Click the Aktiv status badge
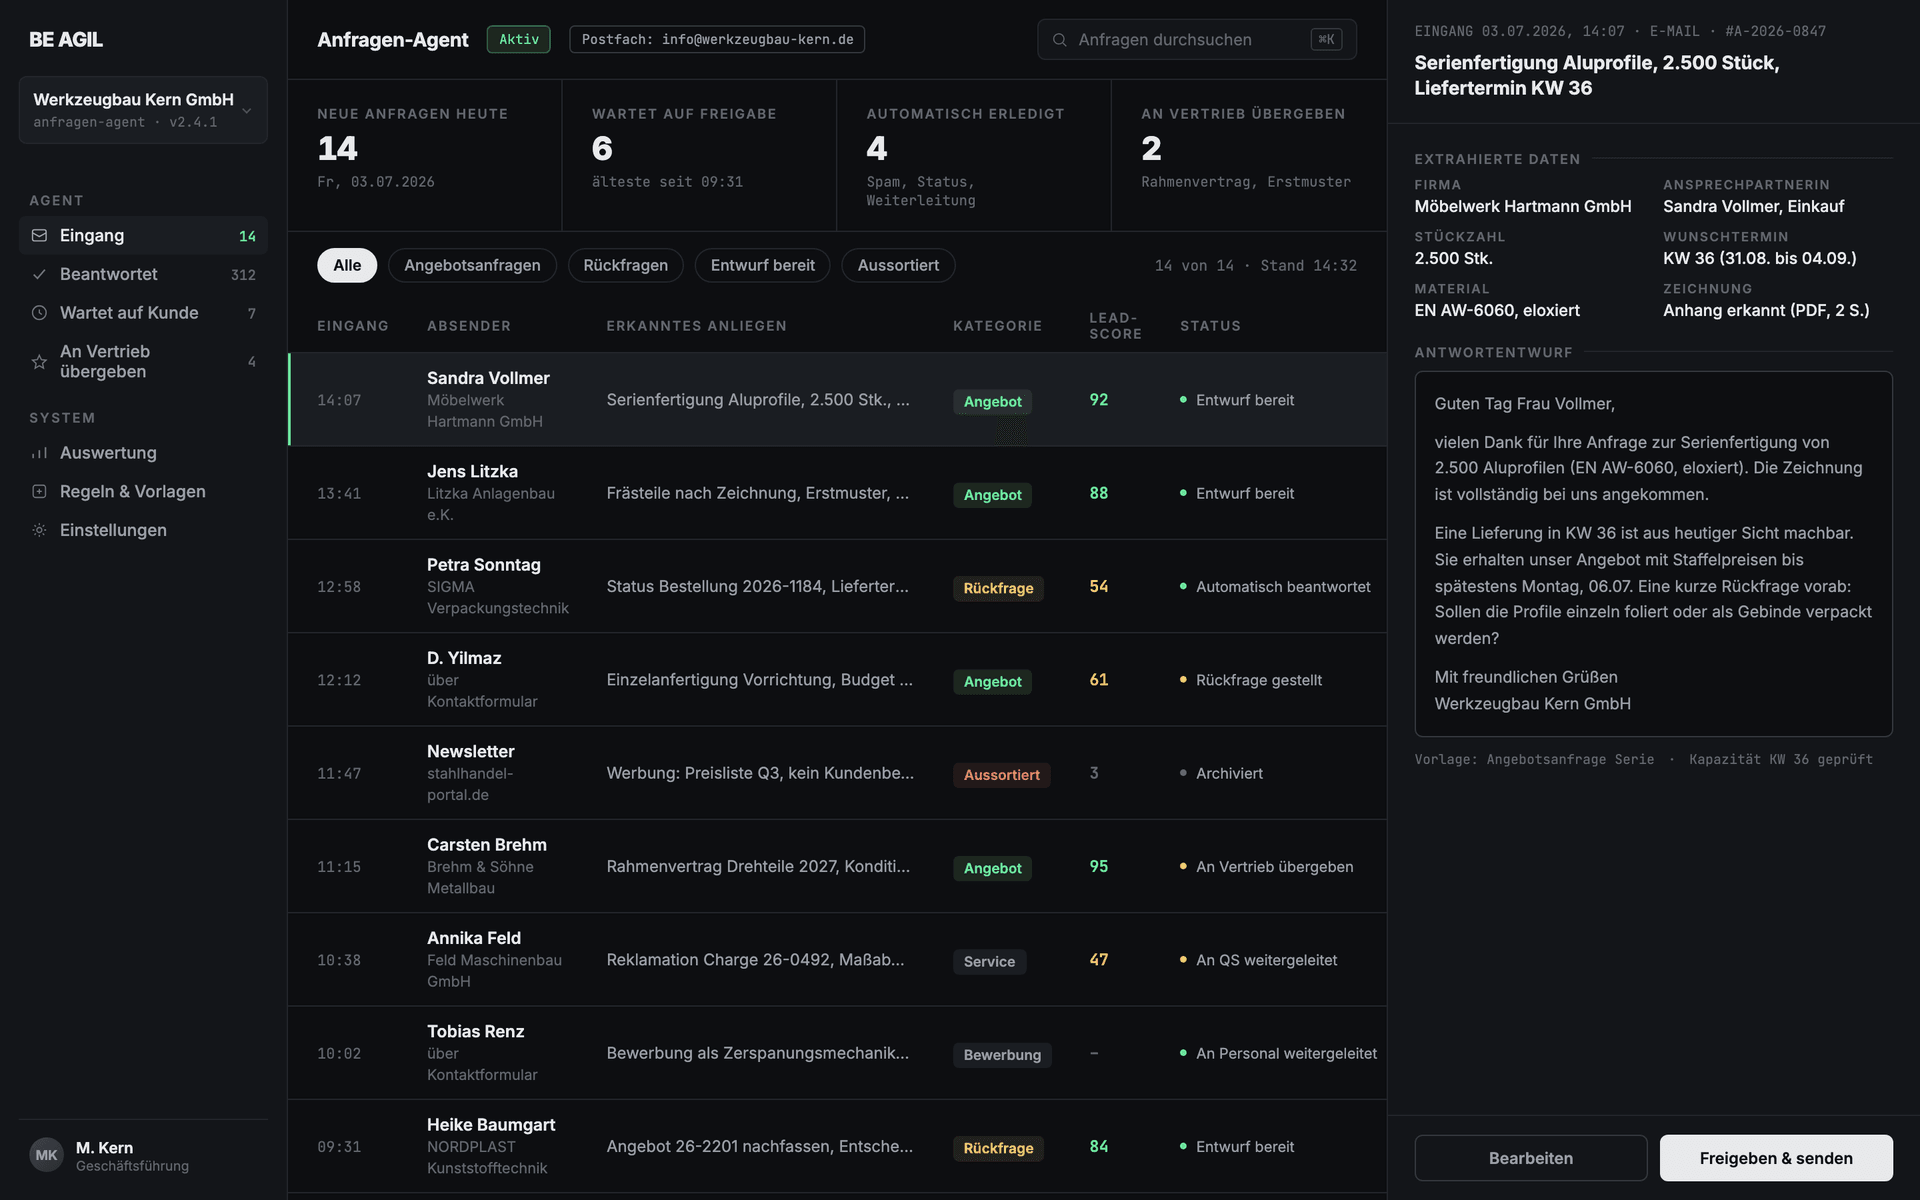The width and height of the screenshot is (1920, 1200). (519, 40)
